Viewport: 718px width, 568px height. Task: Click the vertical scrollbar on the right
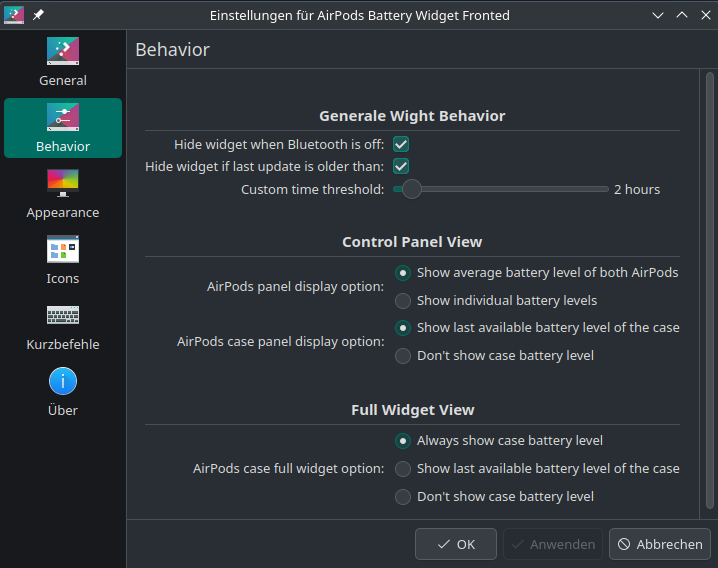click(x=710, y=290)
